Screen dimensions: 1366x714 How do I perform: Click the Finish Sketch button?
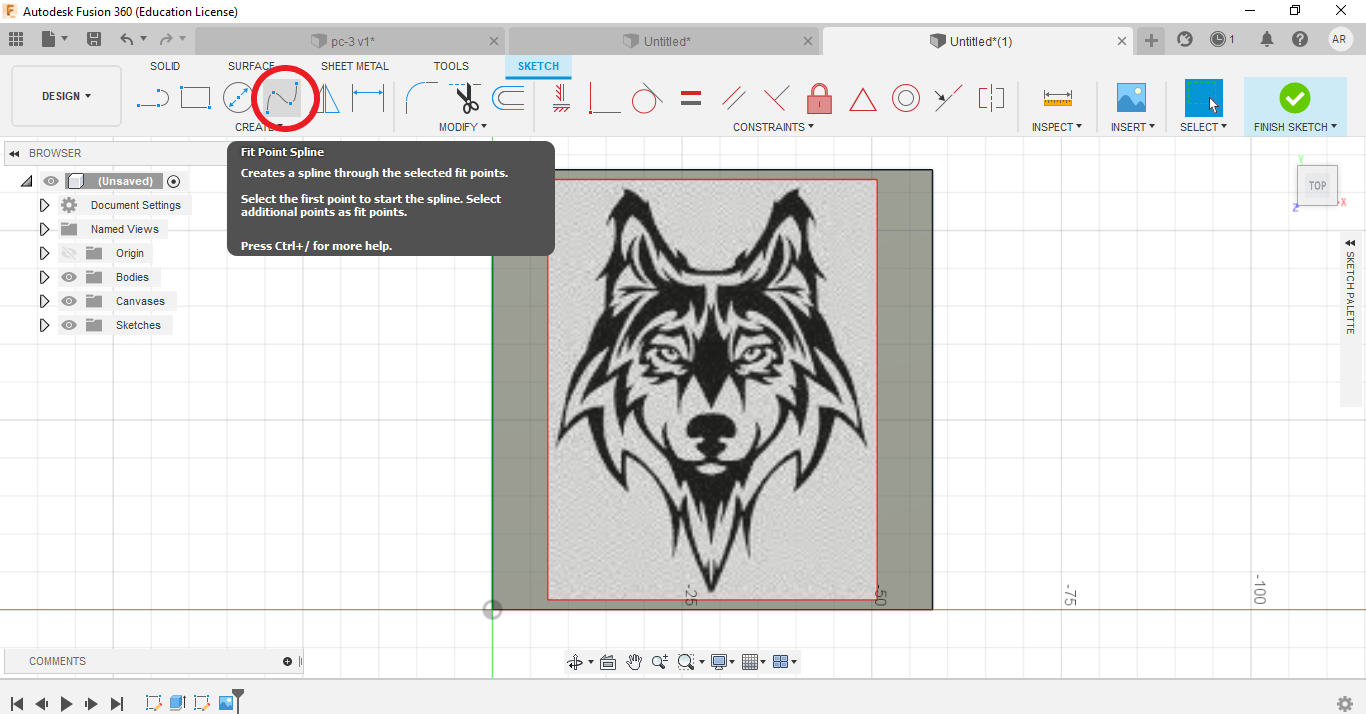pos(1294,98)
